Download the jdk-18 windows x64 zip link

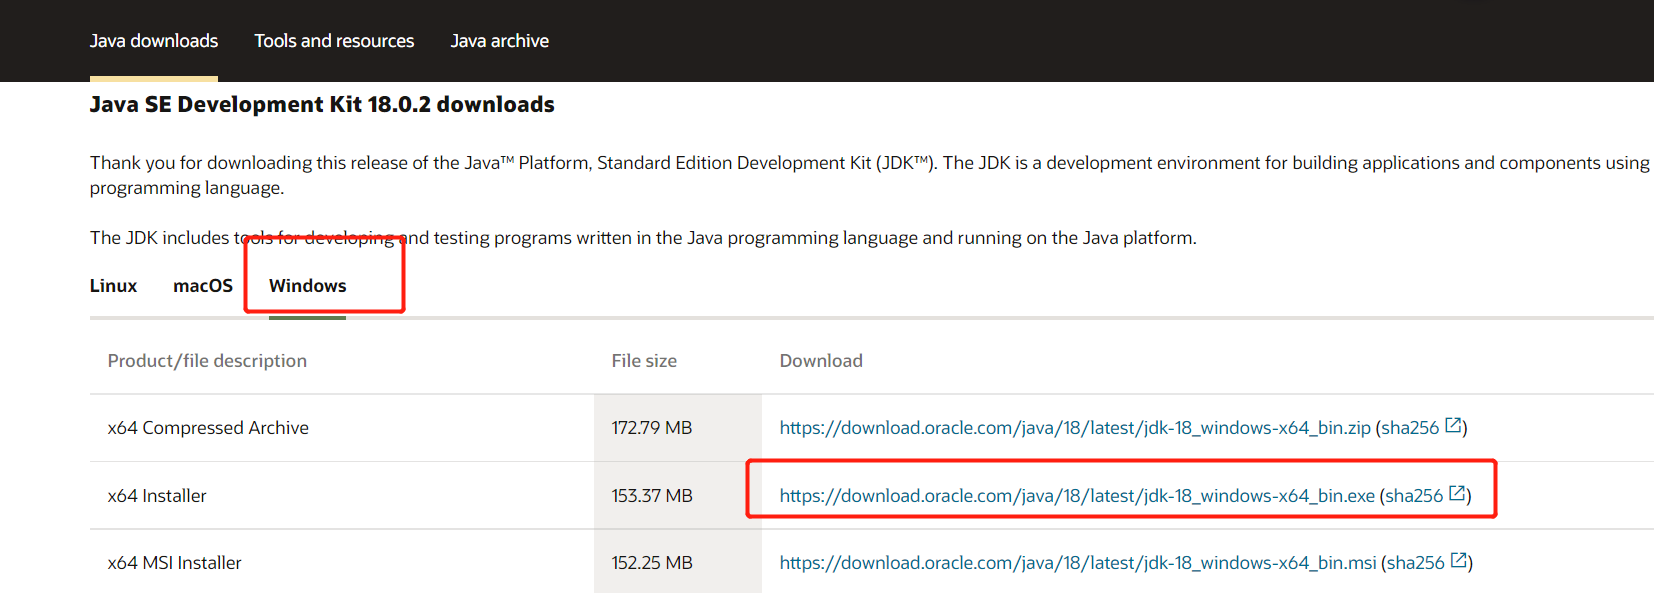1075,428
